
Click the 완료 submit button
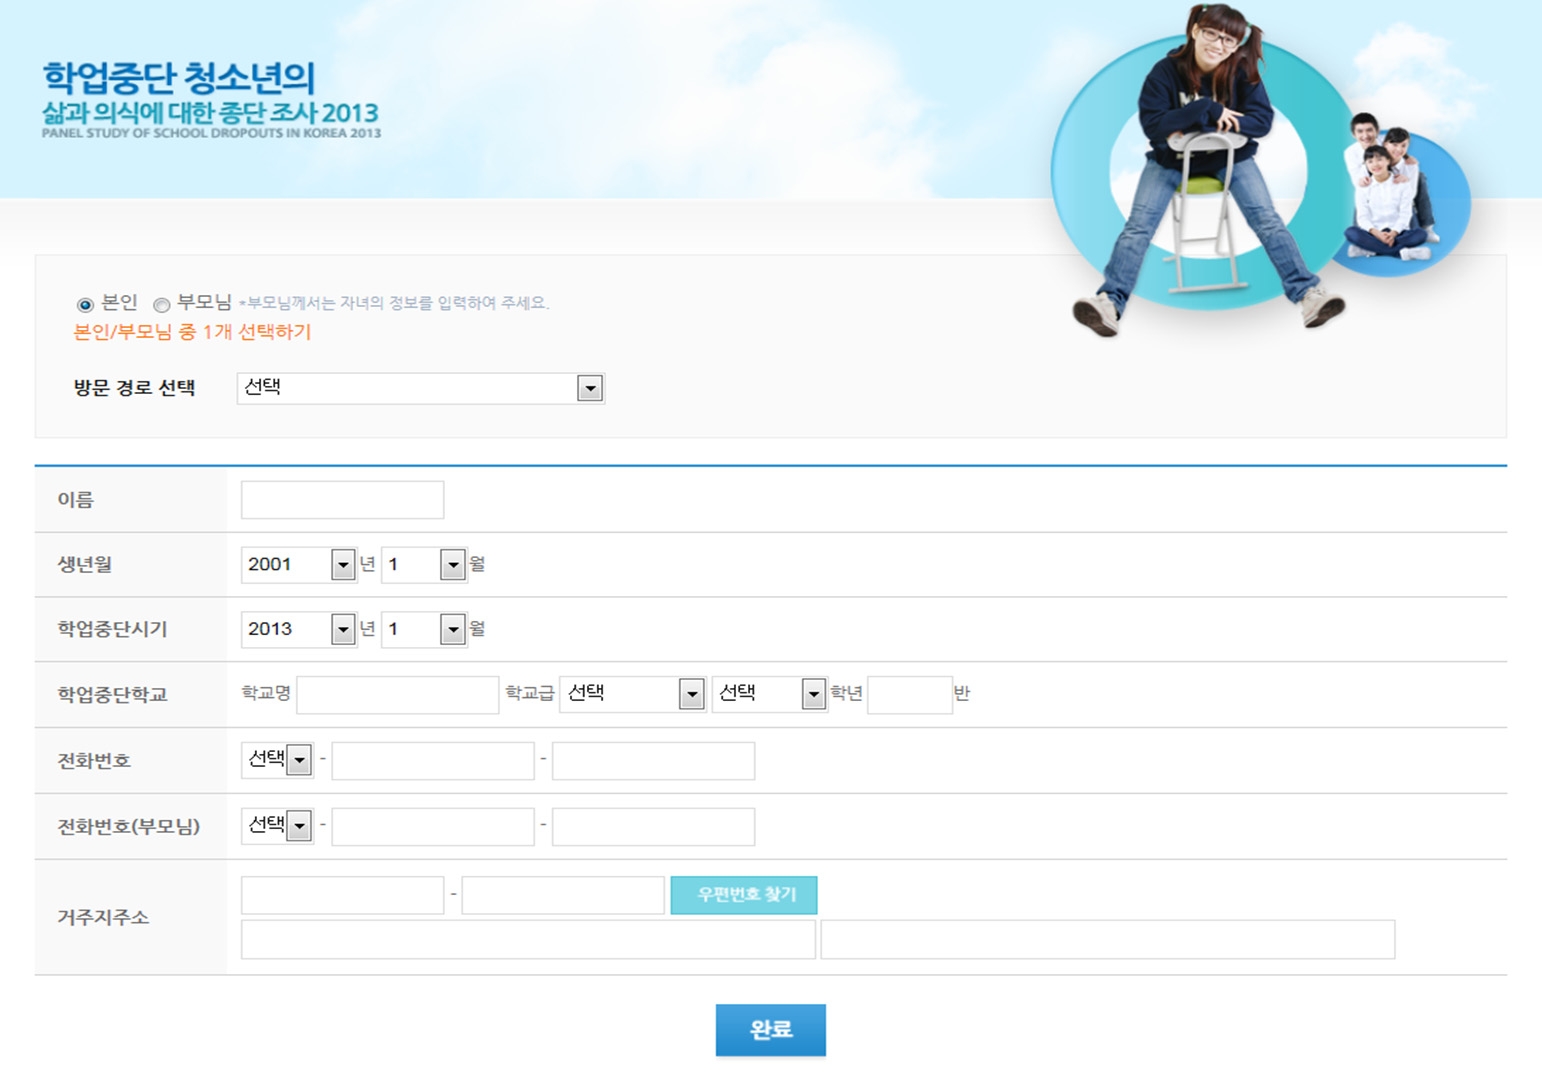tap(771, 1030)
